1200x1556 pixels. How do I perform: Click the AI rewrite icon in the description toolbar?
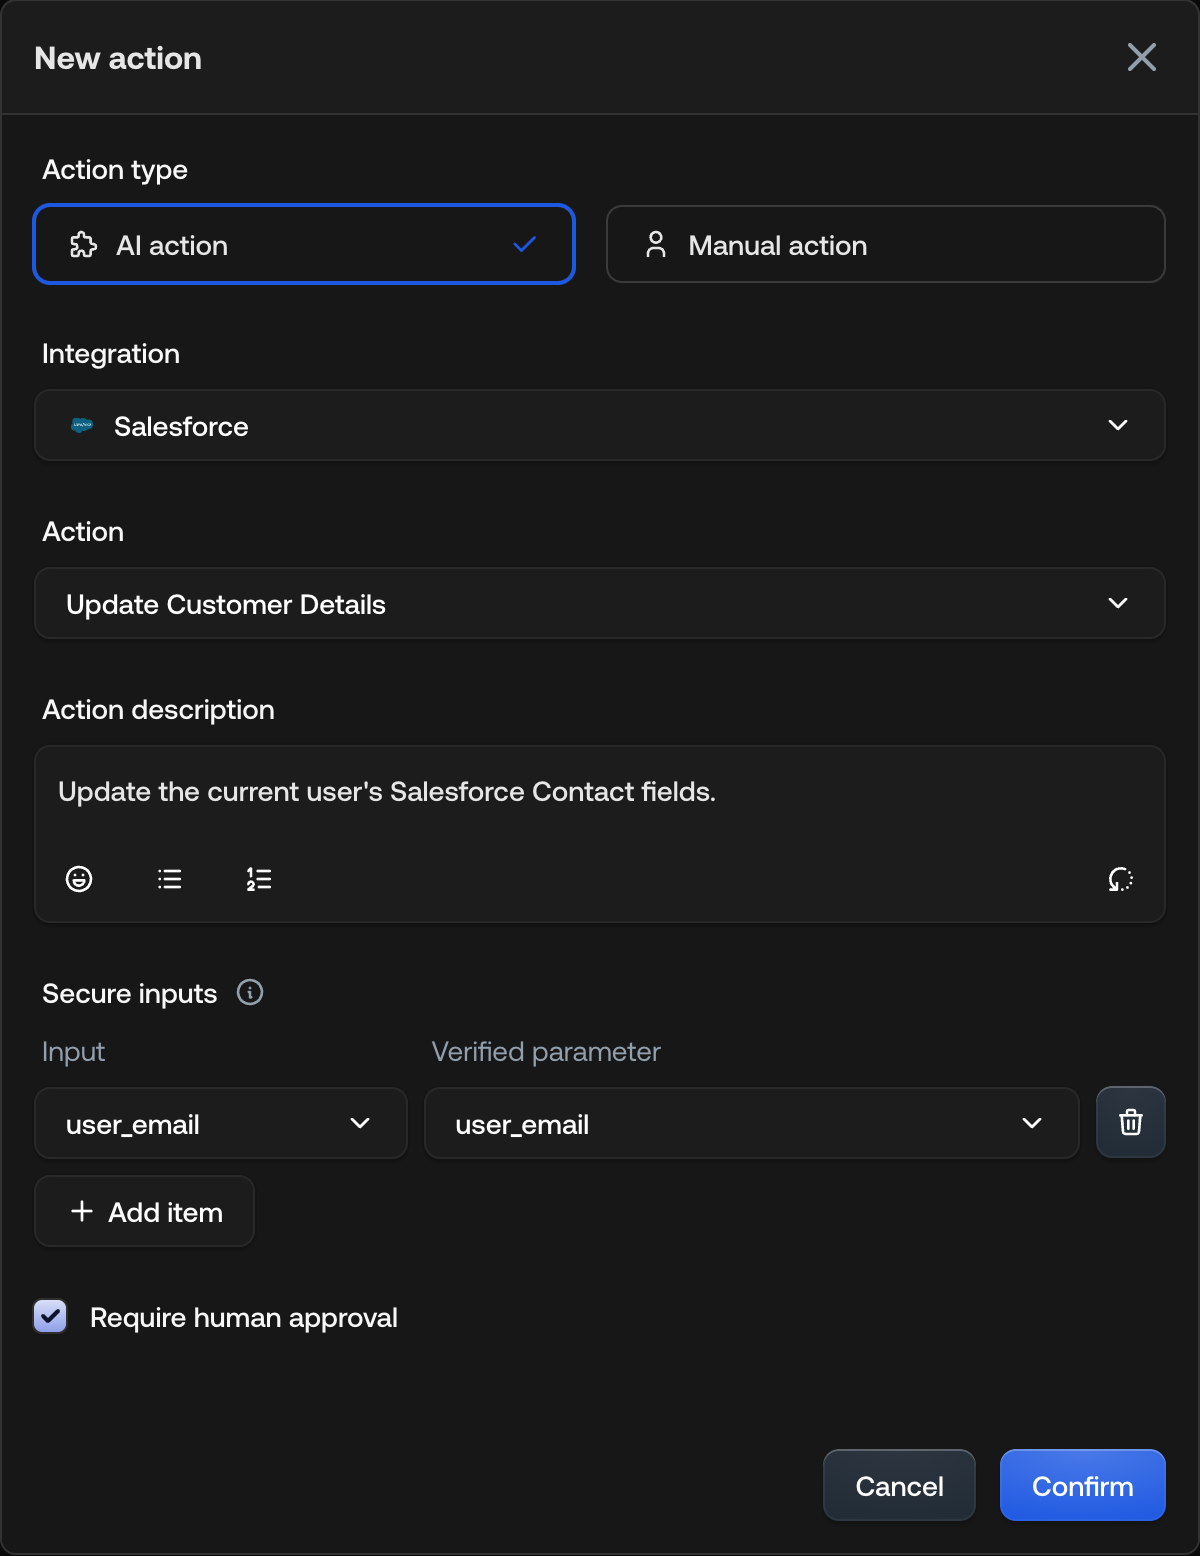pyautogui.click(x=1120, y=879)
